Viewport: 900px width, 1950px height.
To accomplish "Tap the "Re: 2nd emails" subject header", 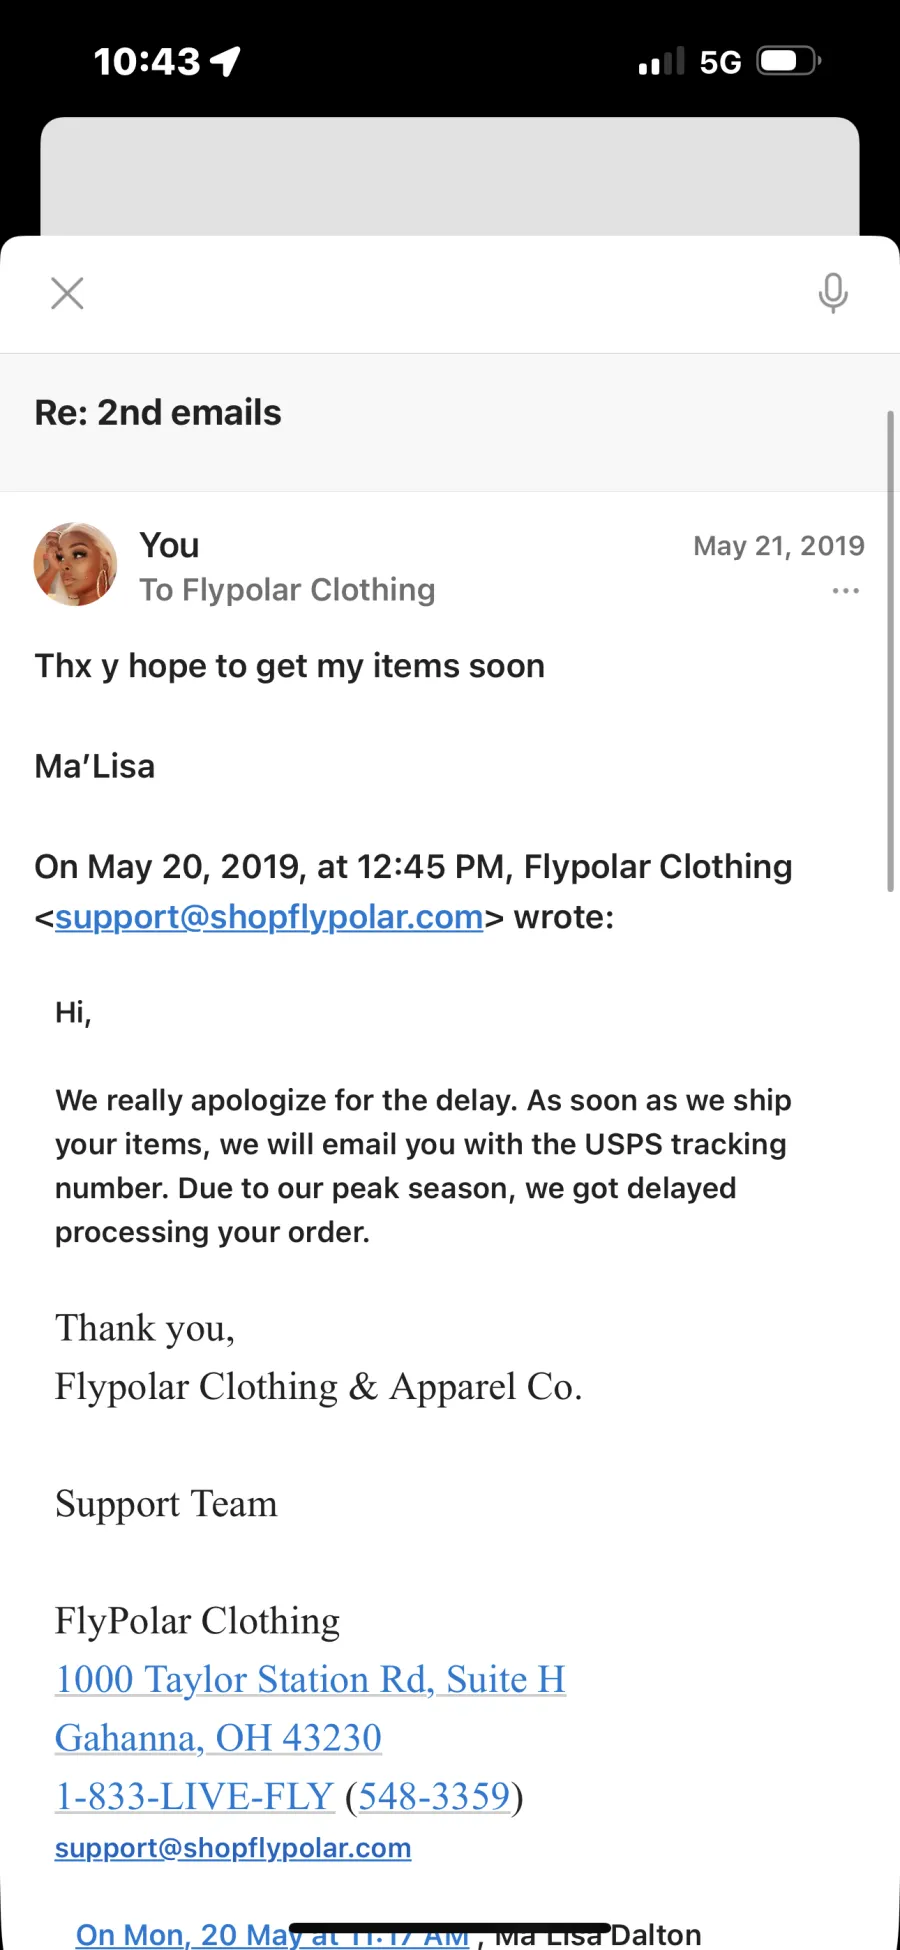I will (x=158, y=412).
